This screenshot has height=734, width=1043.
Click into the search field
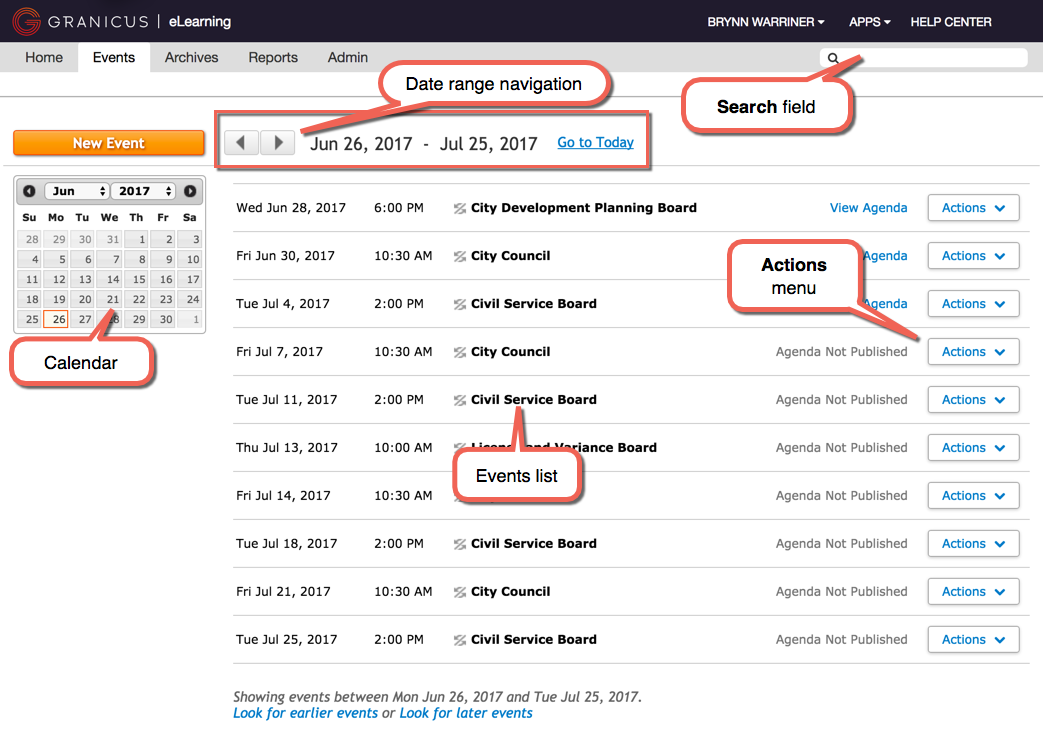(930, 58)
